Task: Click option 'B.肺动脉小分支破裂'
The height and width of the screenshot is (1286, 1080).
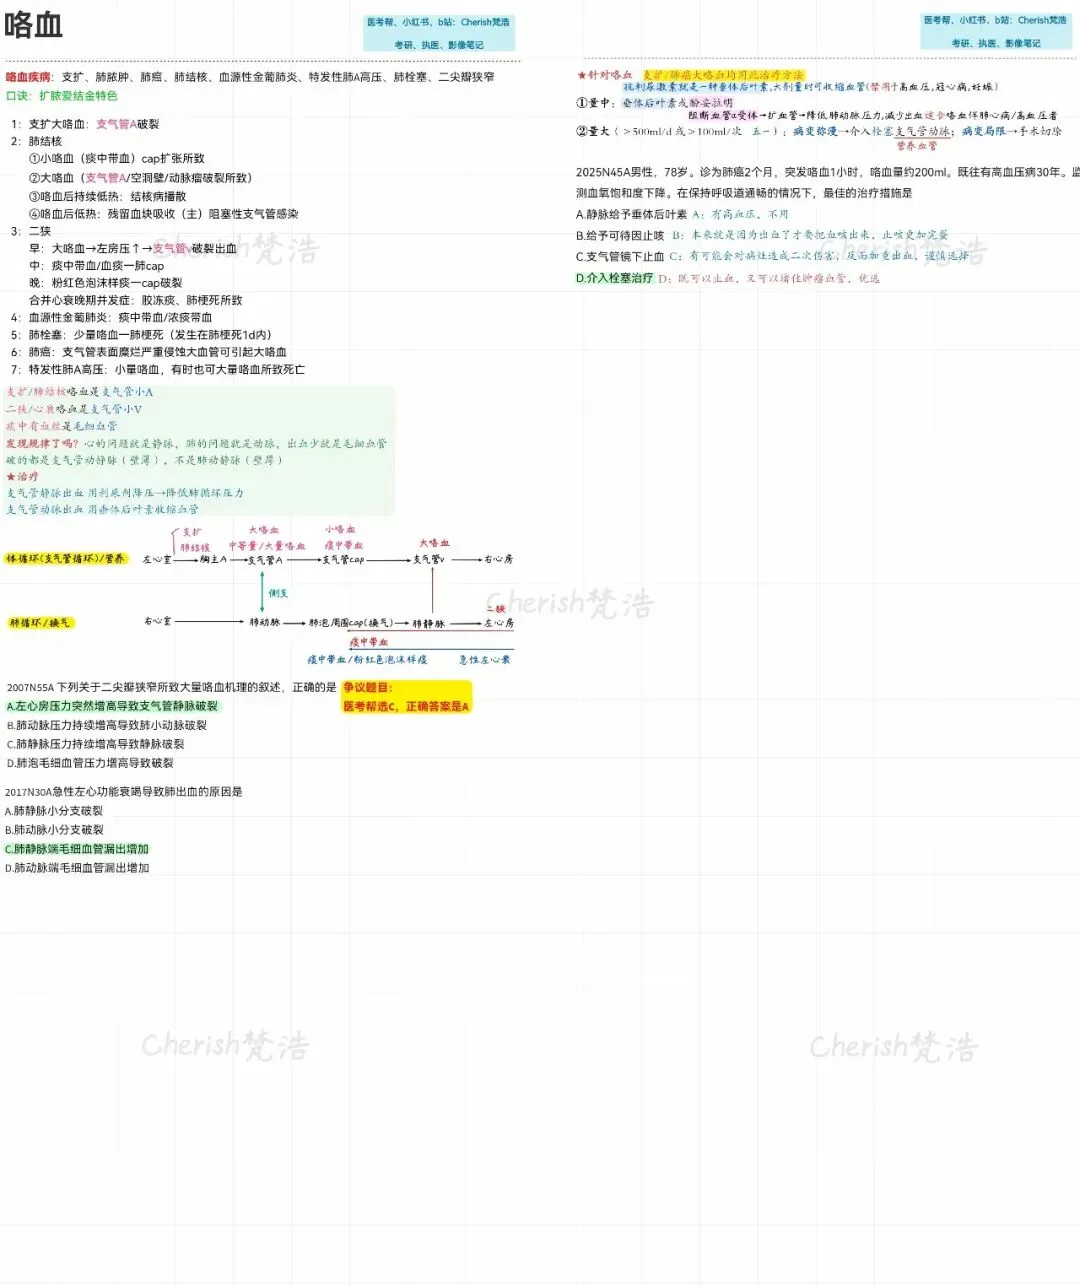Action: (x=54, y=830)
